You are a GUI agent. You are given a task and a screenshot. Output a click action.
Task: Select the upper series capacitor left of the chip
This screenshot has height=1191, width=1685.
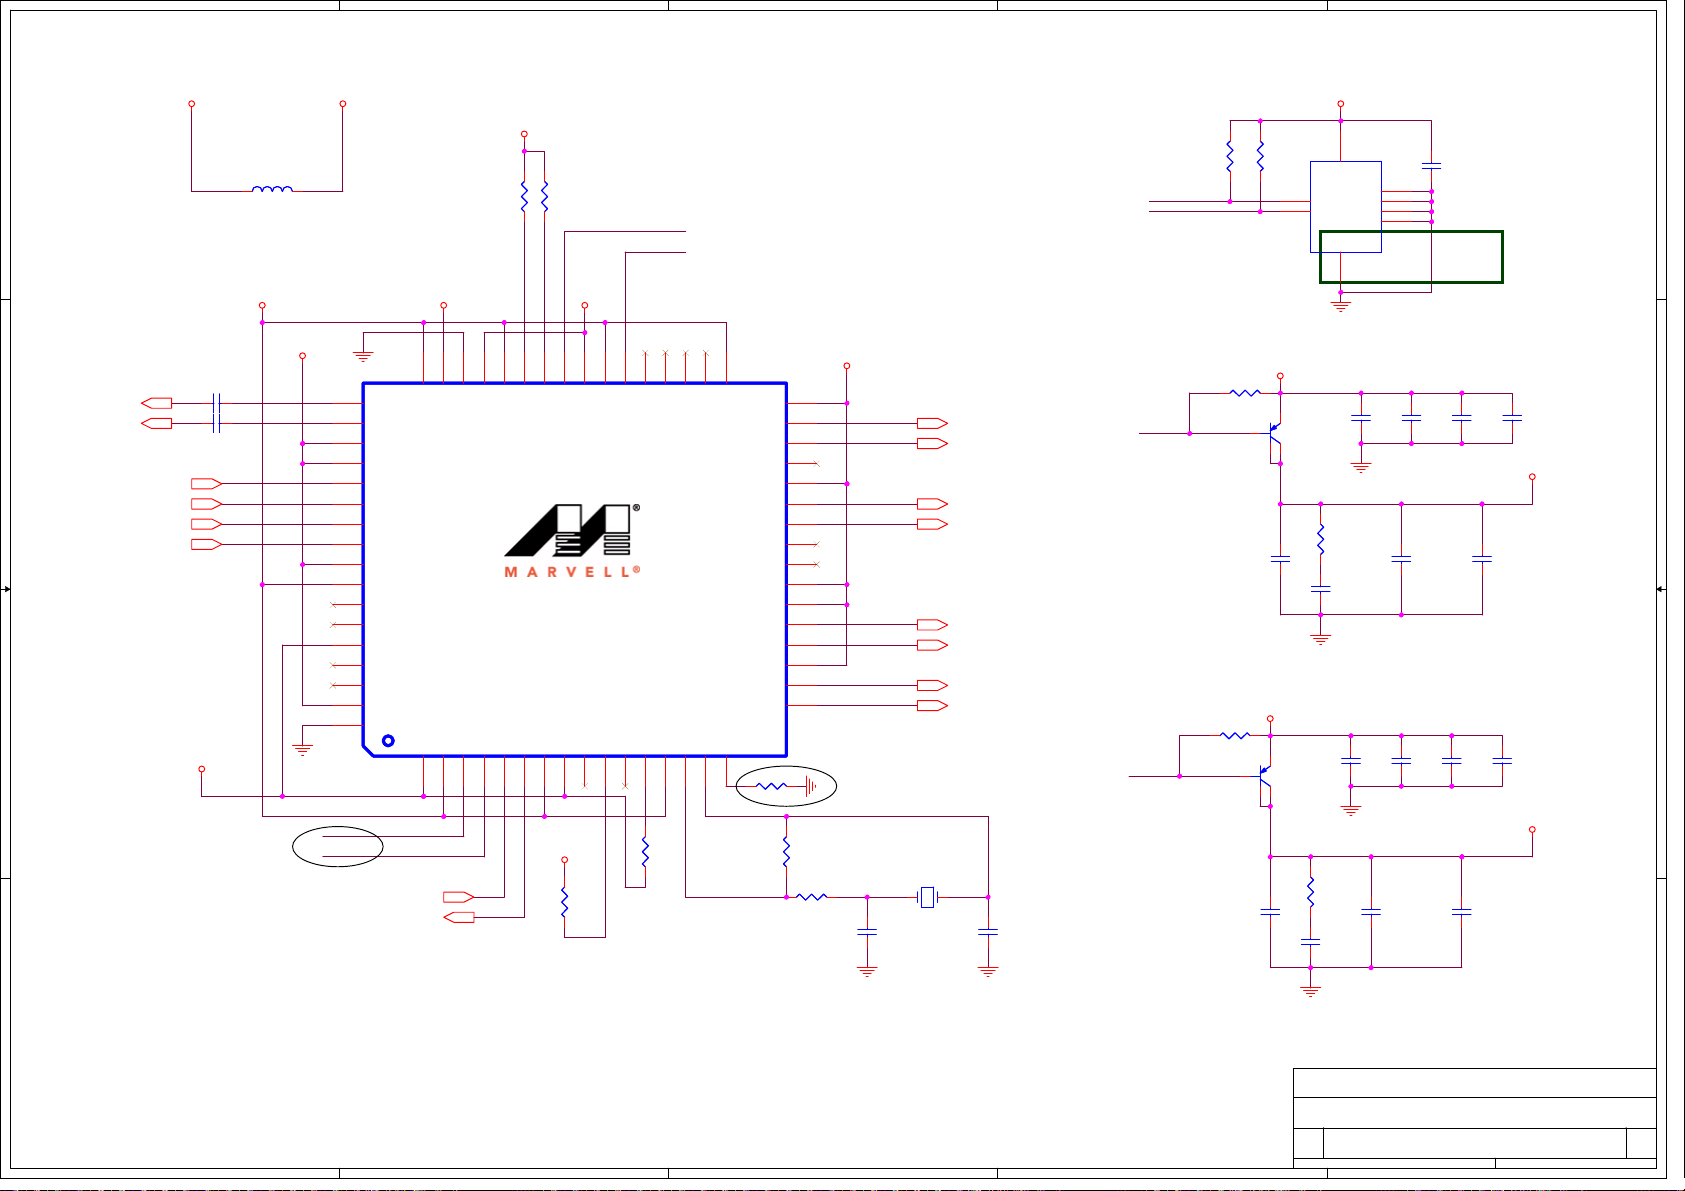(217, 403)
